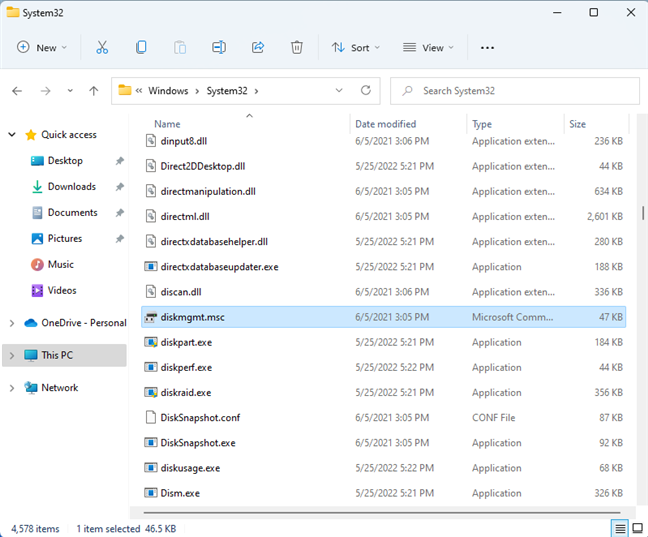Open the New dropdown menu
The height and width of the screenshot is (537, 648).
(x=42, y=48)
